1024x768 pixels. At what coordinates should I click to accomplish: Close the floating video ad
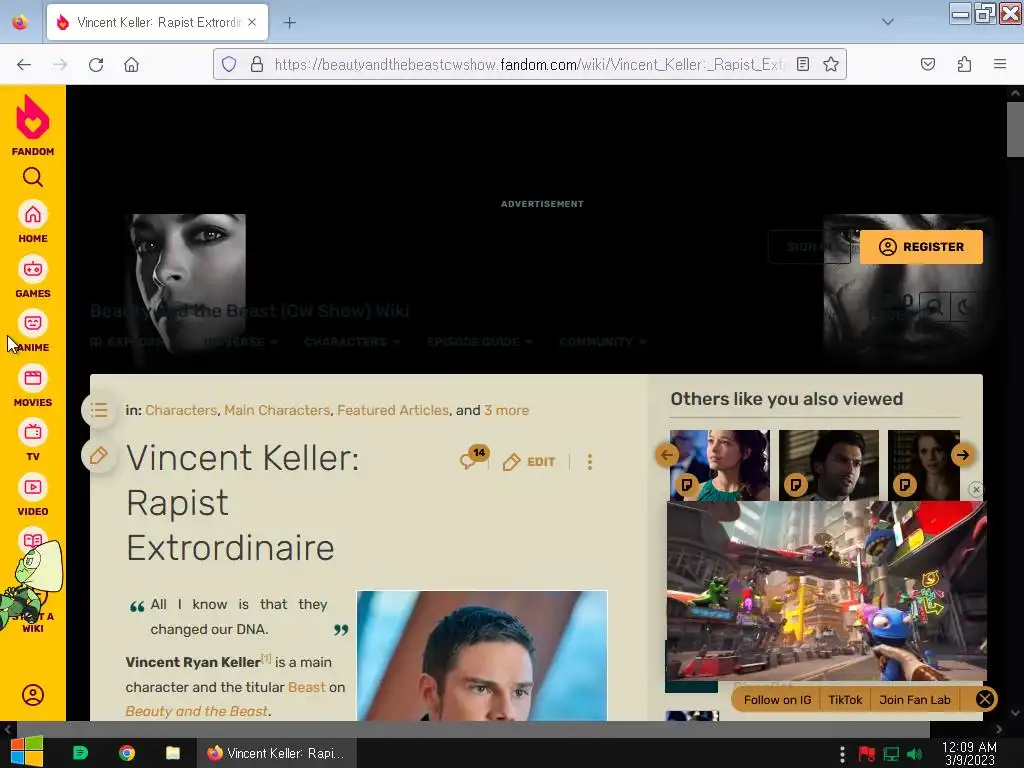point(976,489)
